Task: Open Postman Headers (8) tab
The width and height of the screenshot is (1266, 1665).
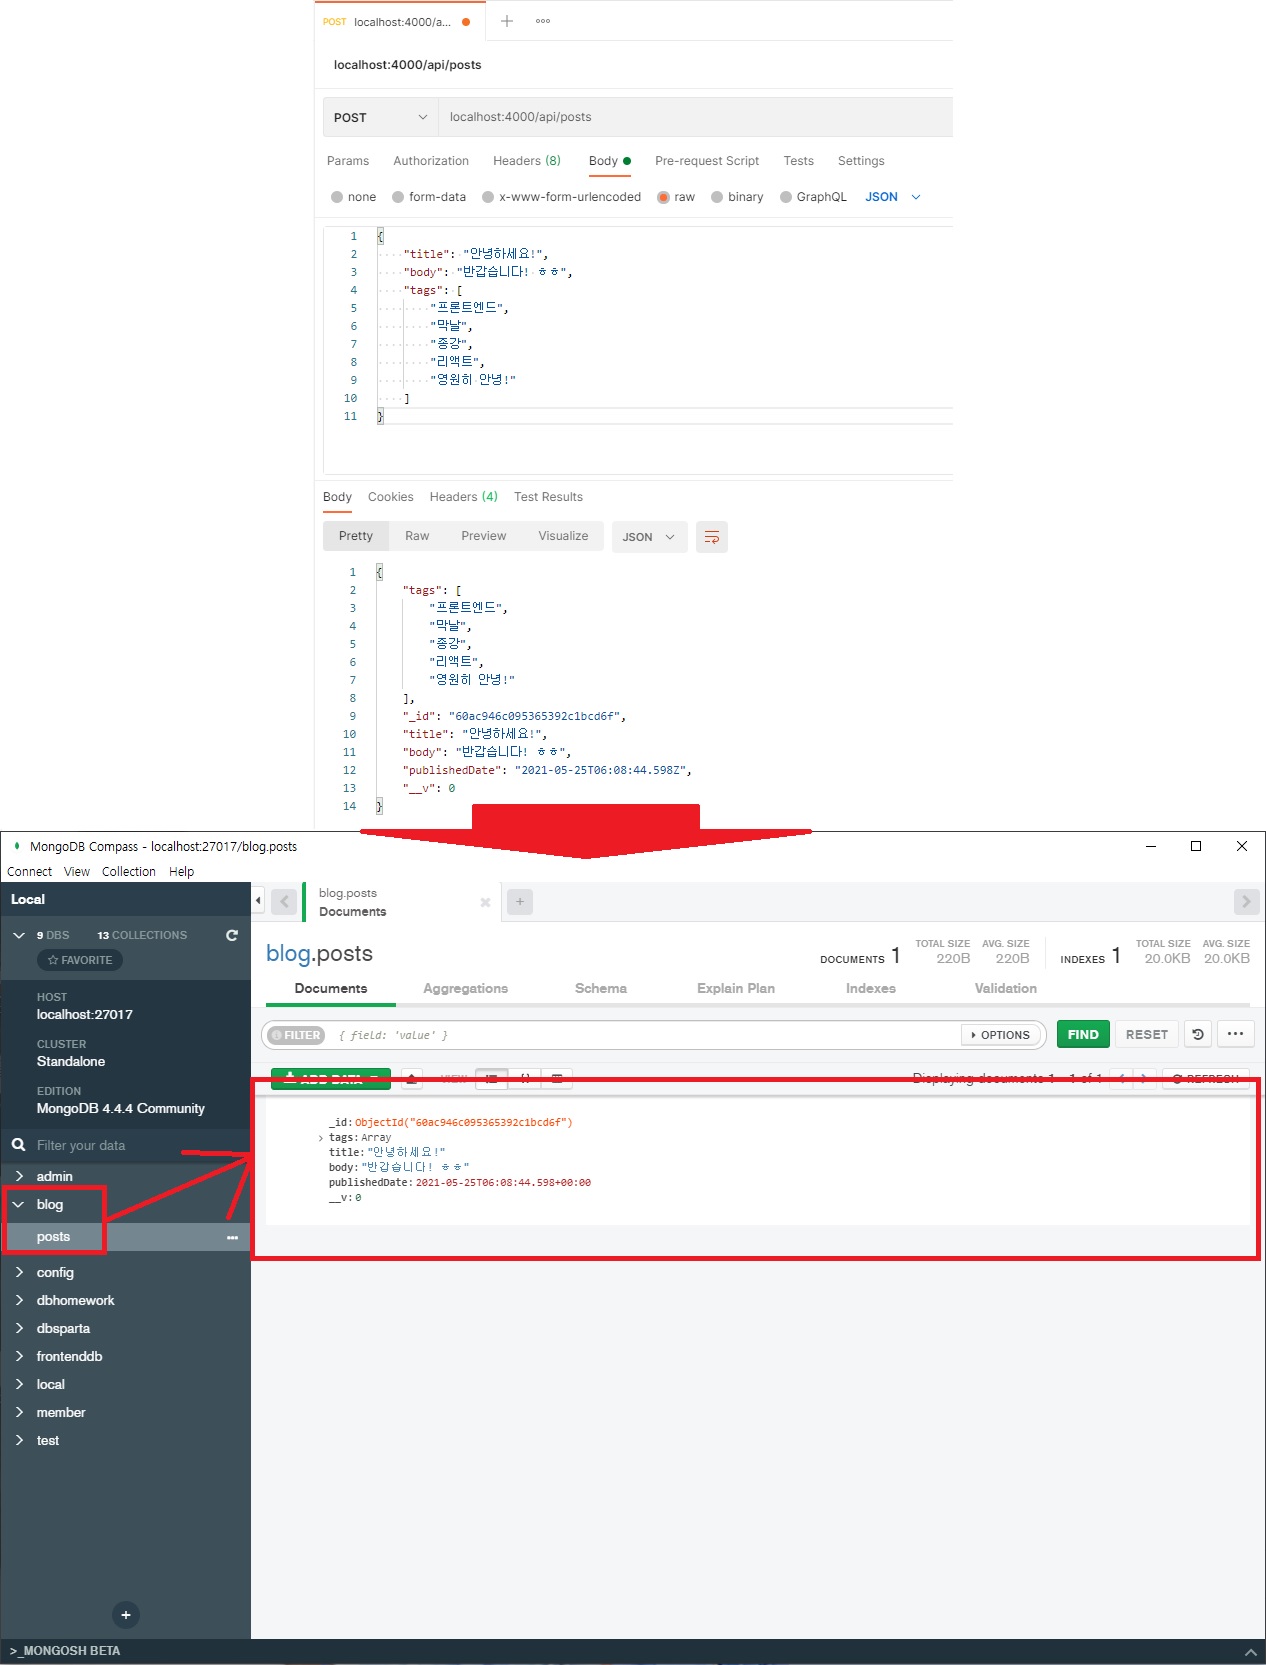Action: (x=527, y=161)
